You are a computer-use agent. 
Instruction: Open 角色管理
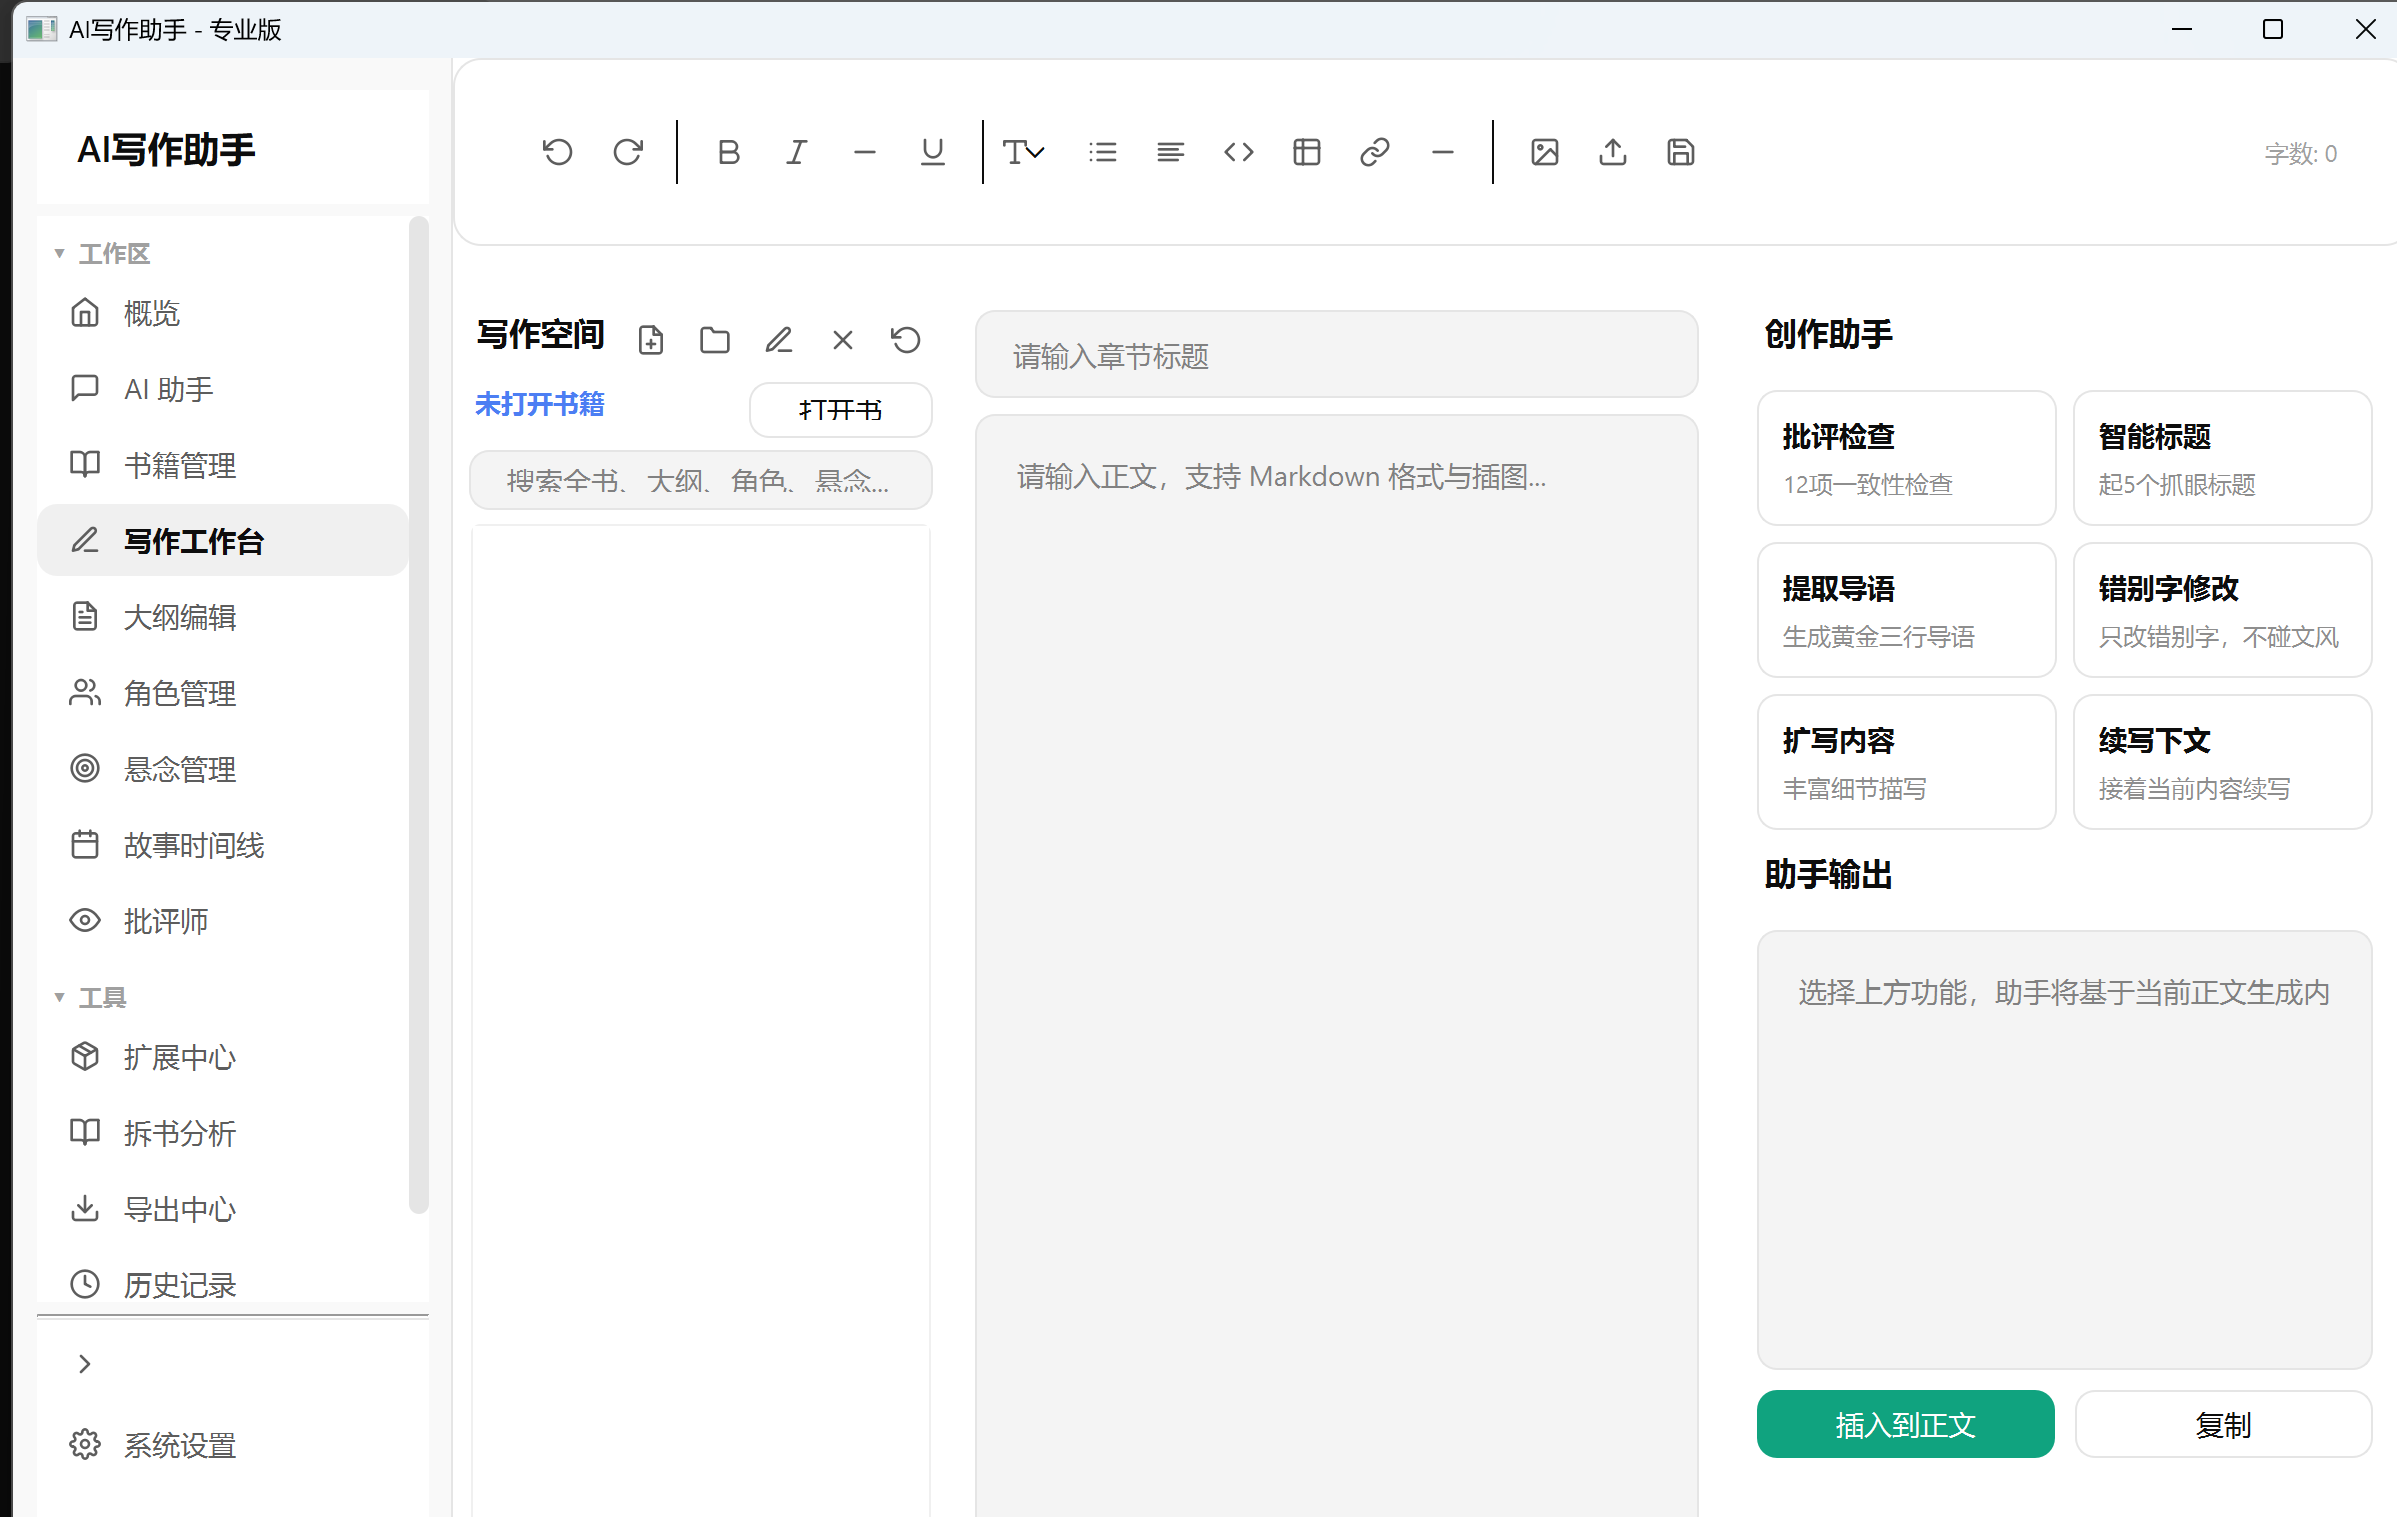(x=222, y=693)
